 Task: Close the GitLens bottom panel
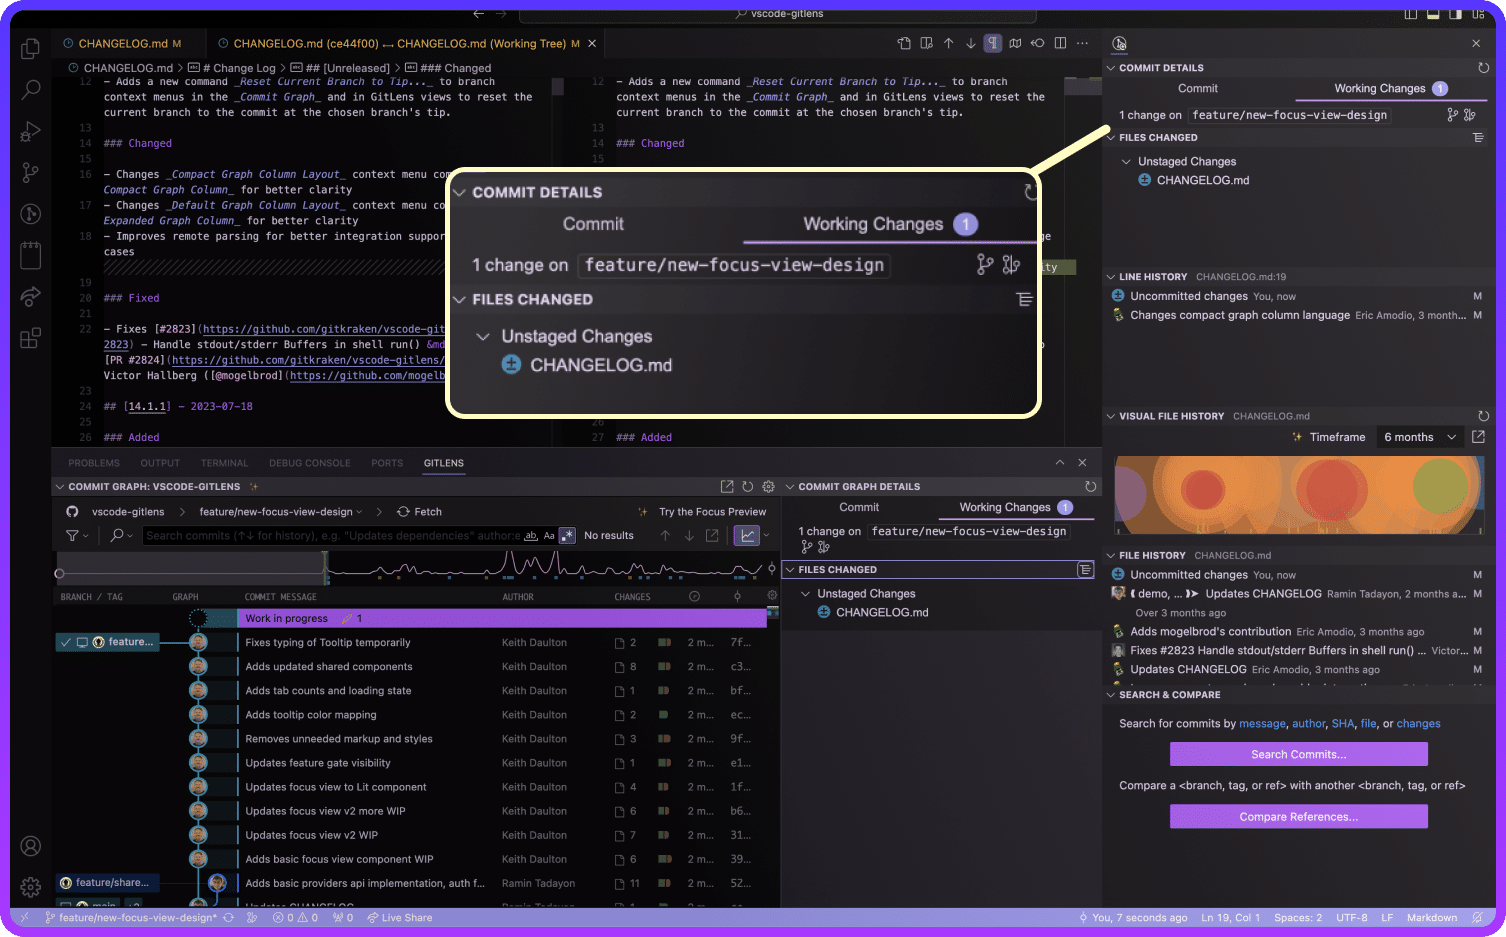pyautogui.click(x=1082, y=463)
